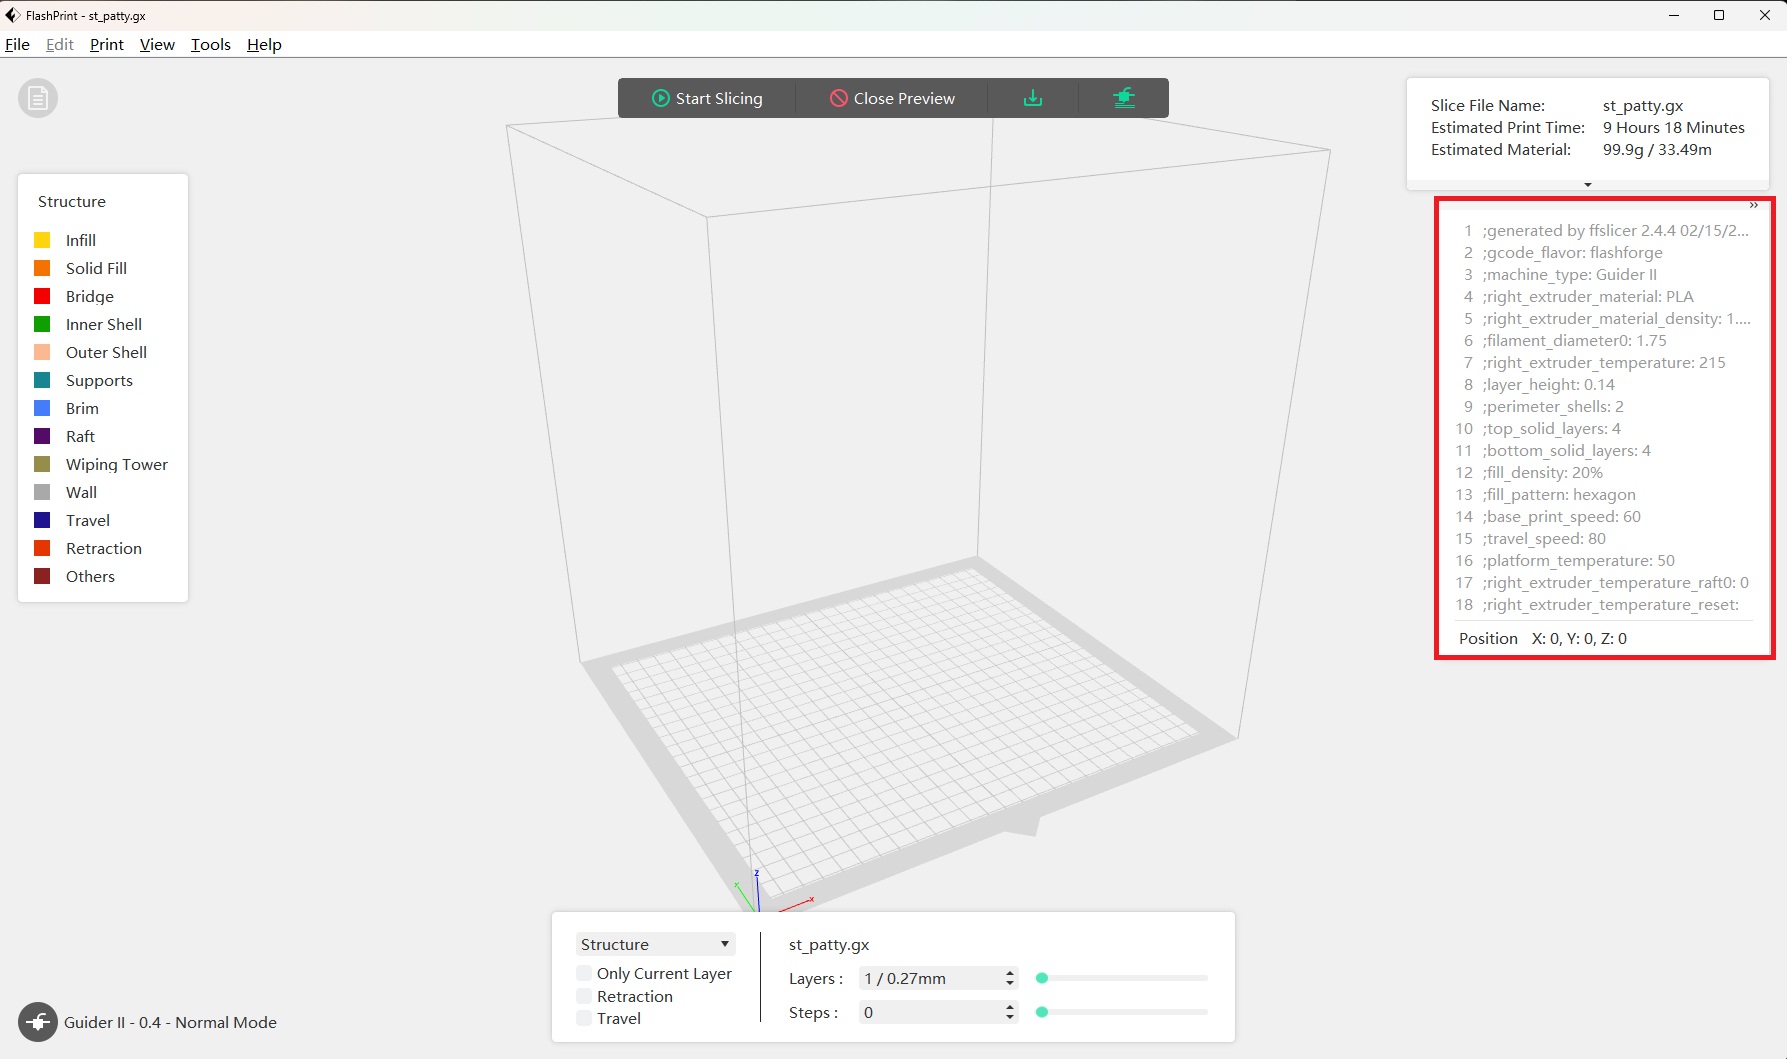This screenshot has width=1787, height=1059.
Task: Check the Travel checkbox
Action: [x=584, y=1018]
